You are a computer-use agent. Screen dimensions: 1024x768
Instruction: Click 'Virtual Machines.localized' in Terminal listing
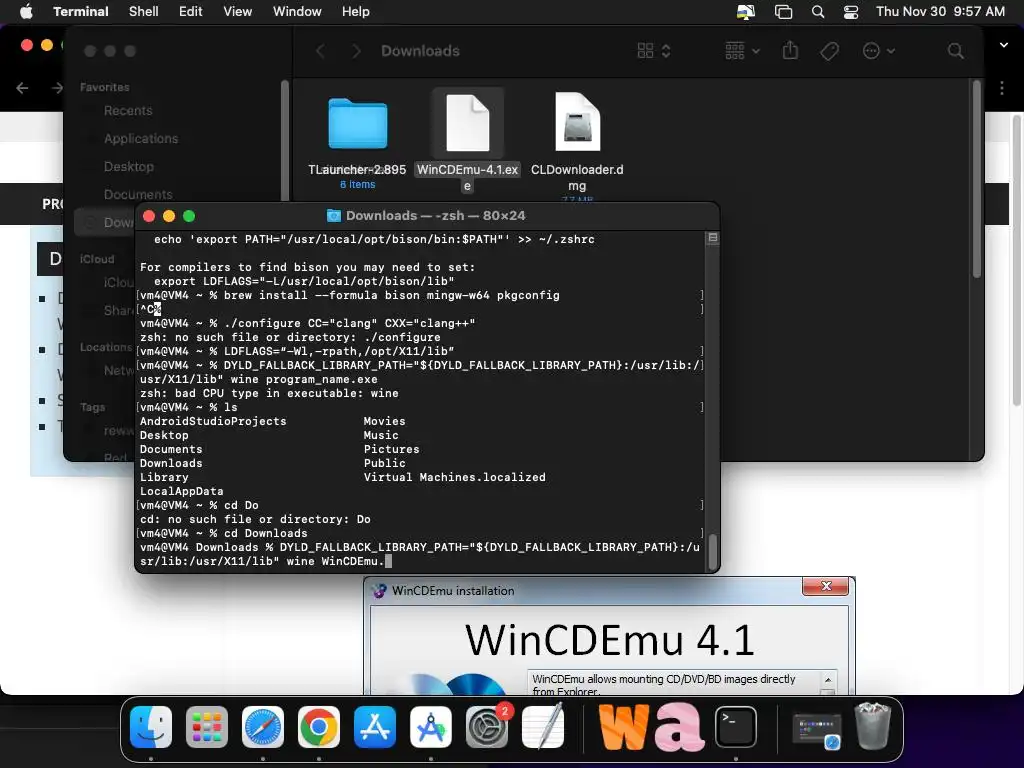[x=455, y=477]
